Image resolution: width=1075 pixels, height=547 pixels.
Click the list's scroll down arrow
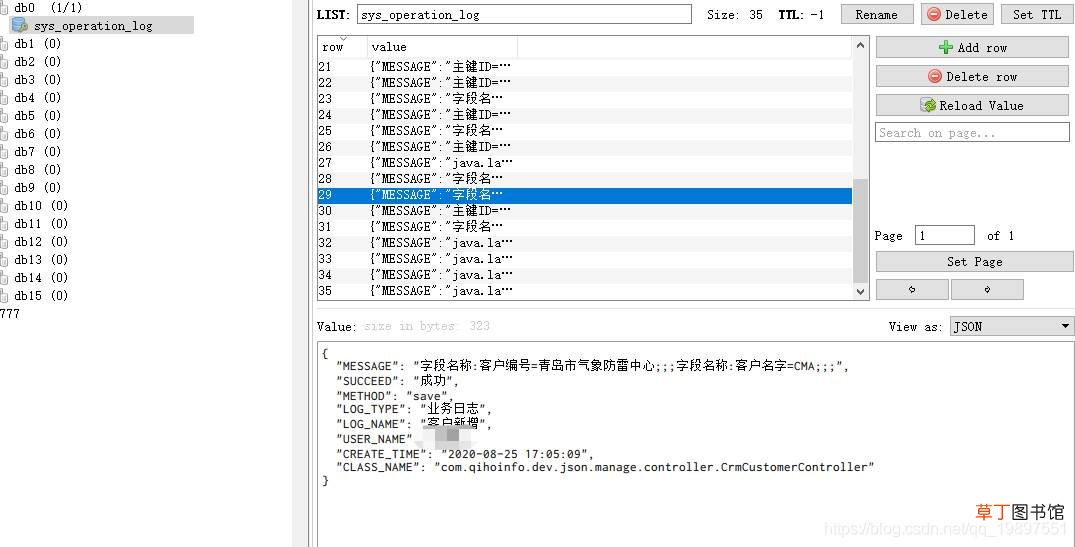pos(860,291)
